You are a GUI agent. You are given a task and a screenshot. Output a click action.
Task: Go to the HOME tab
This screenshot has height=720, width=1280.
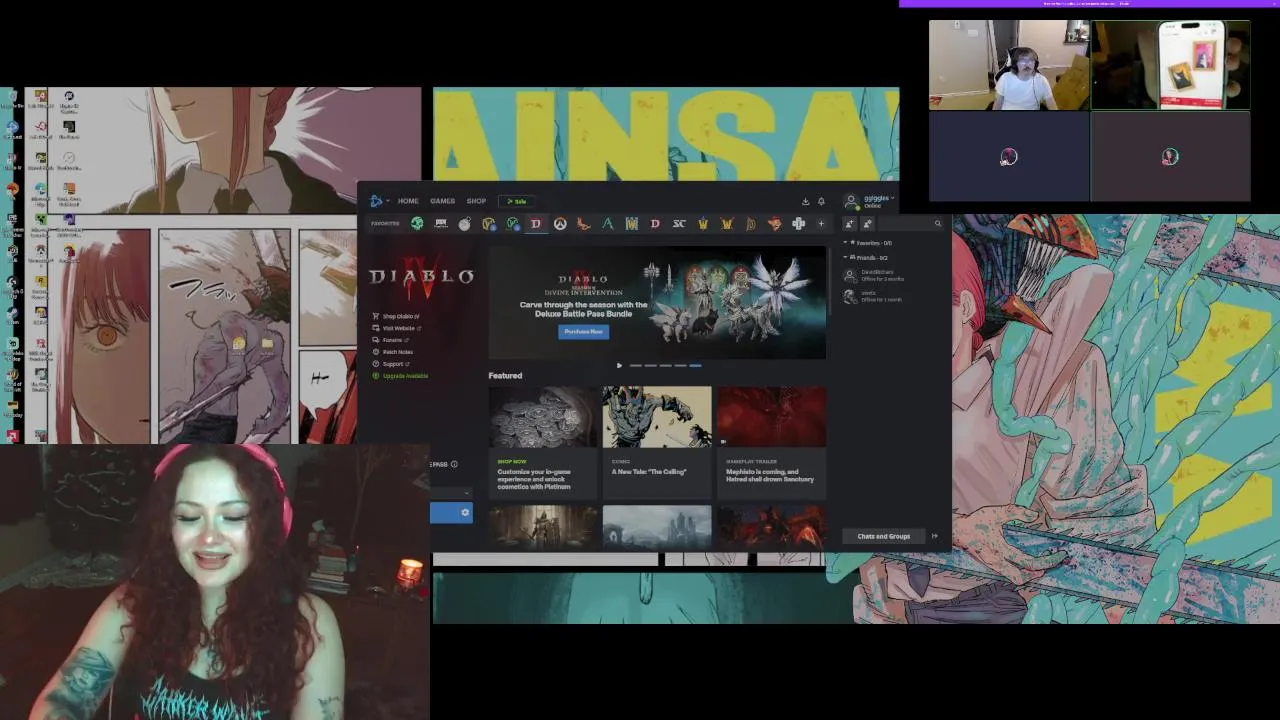(x=408, y=201)
